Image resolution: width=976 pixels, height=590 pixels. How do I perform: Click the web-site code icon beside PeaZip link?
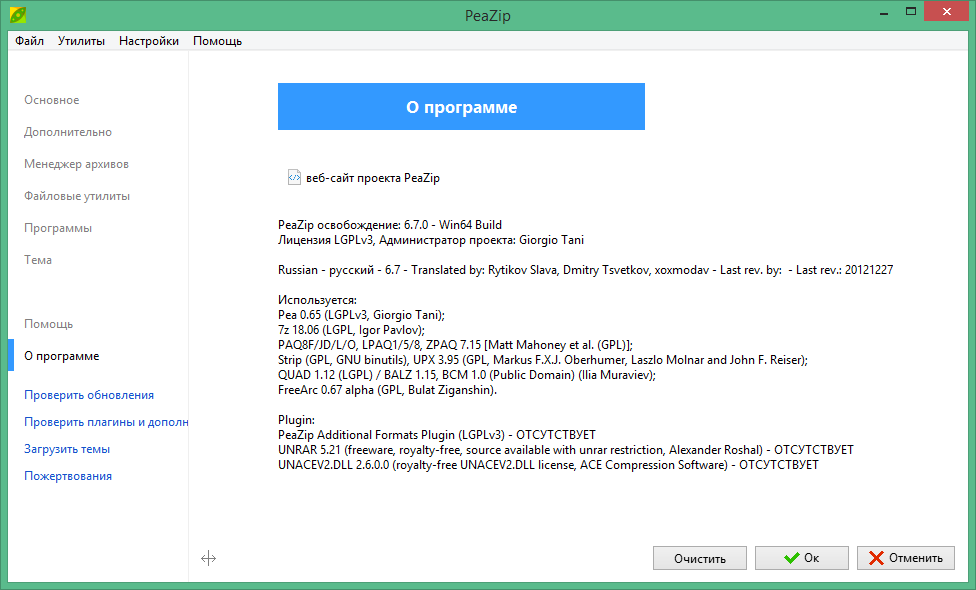(x=294, y=178)
